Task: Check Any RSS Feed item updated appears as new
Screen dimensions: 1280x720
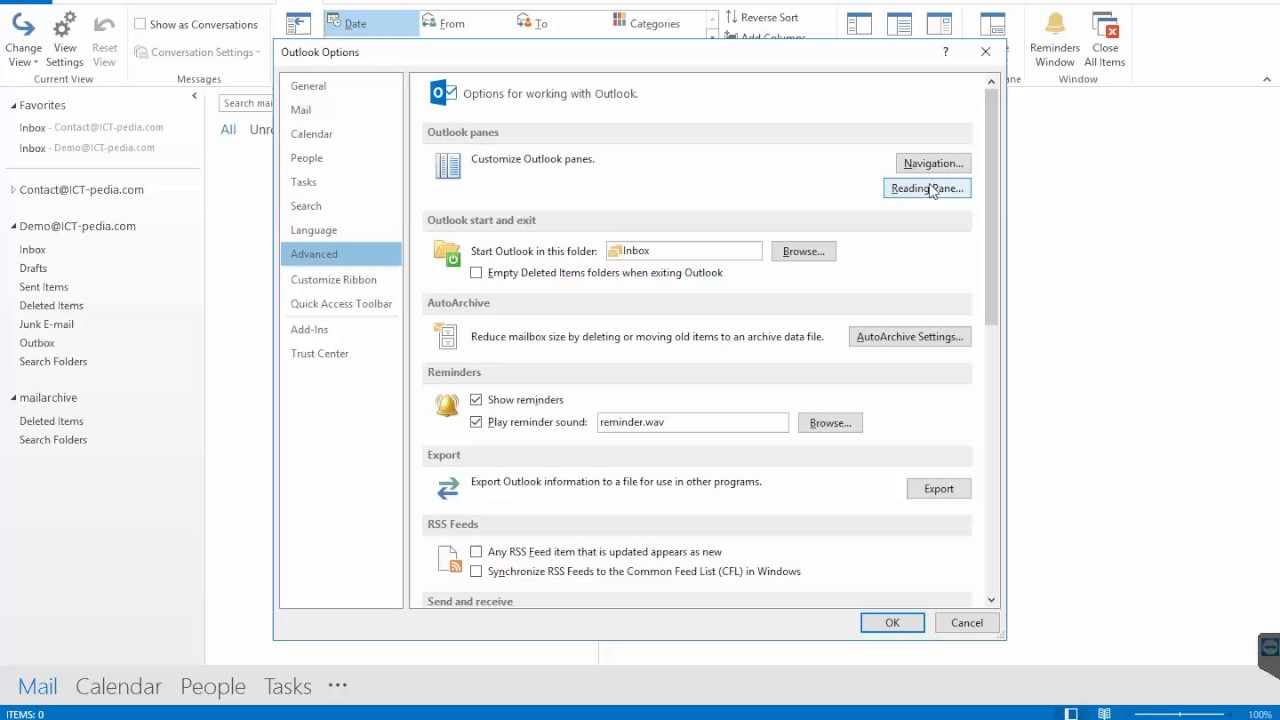Action: pyautogui.click(x=476, y=552)
